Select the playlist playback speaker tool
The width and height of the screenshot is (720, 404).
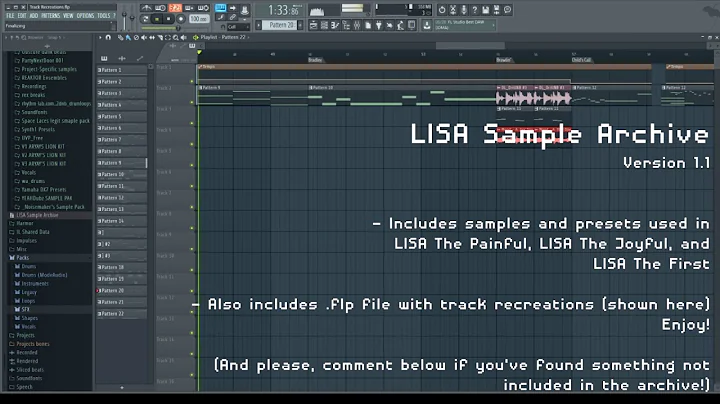coord(183,37)
